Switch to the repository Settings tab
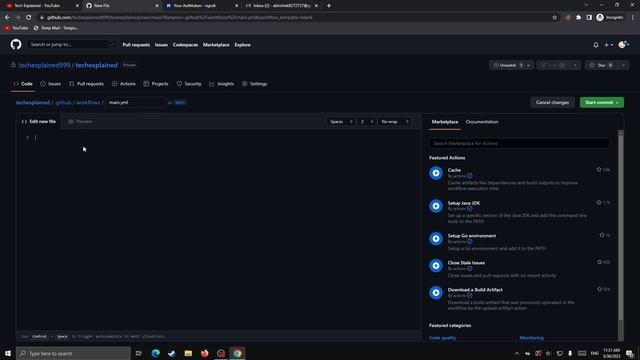 click(x=255, y=84)
